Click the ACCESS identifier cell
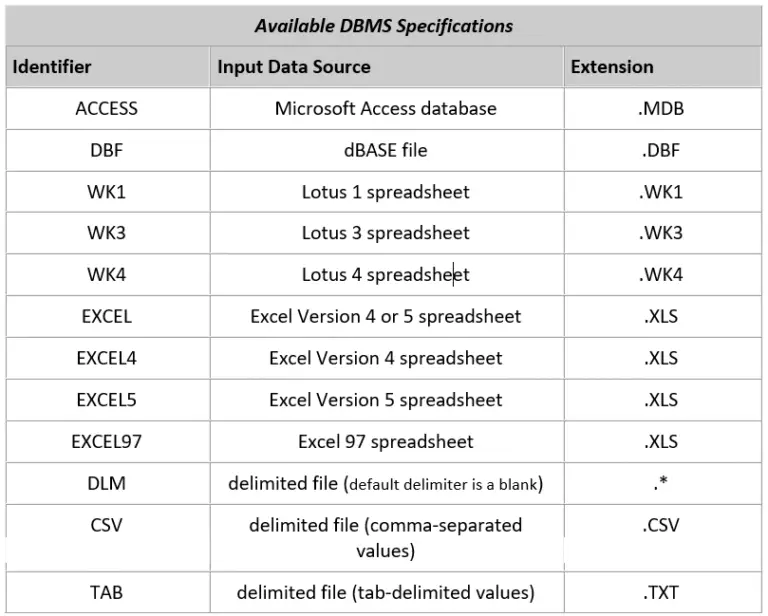Image resolution: width=768 pixels, height=616 pixels. (106, 108)
